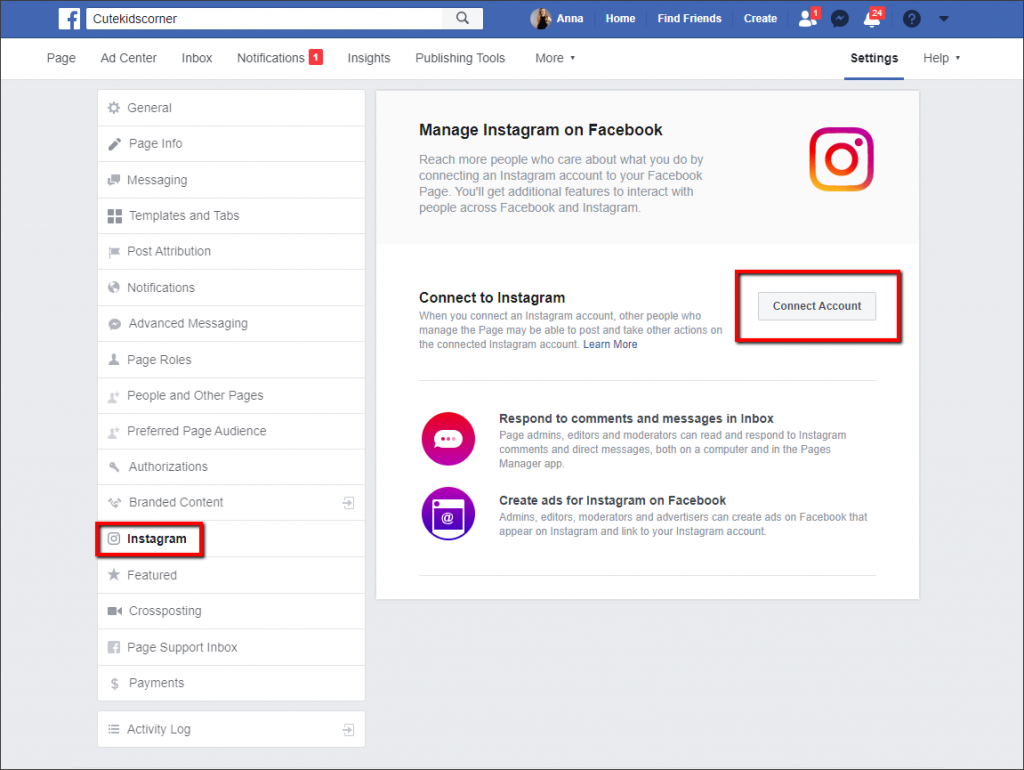Click the Connect Account button
1024x770 pixels.
click(817, 306)
